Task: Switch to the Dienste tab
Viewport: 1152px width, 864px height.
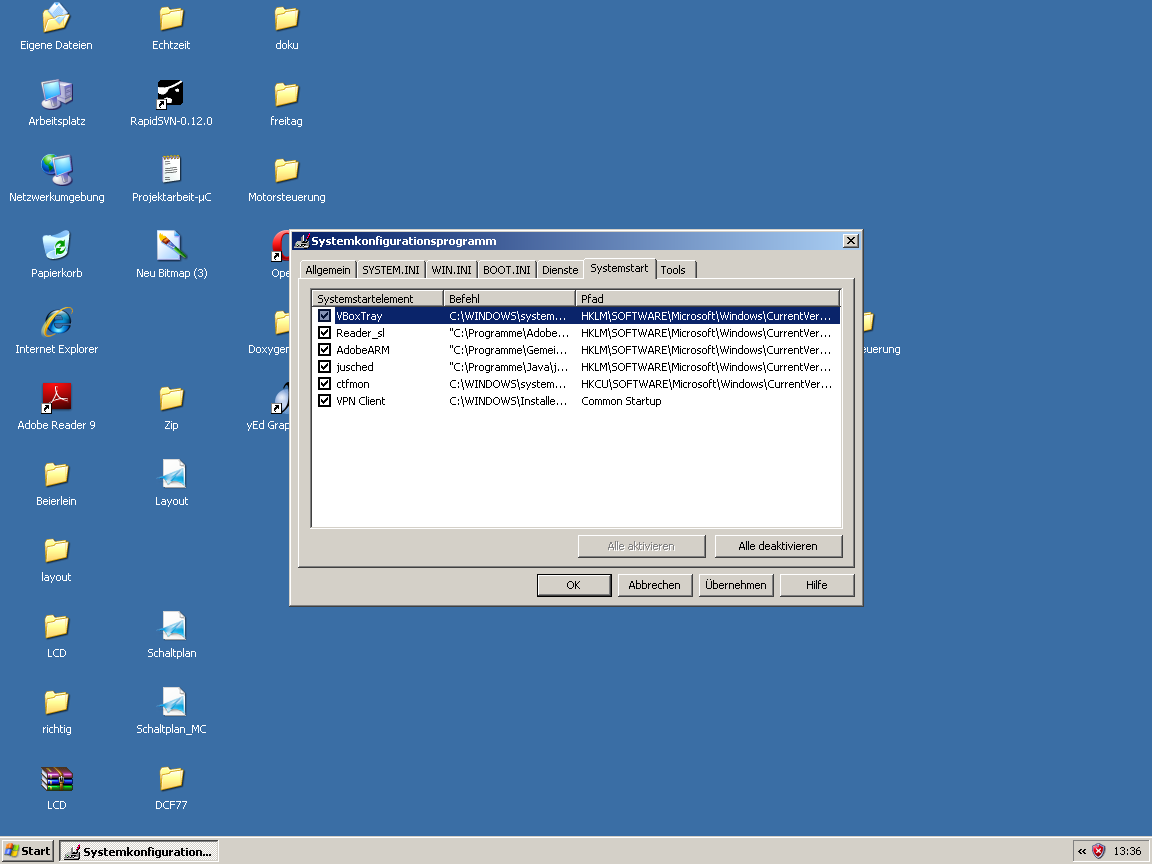Action: (x=560, y=270)
